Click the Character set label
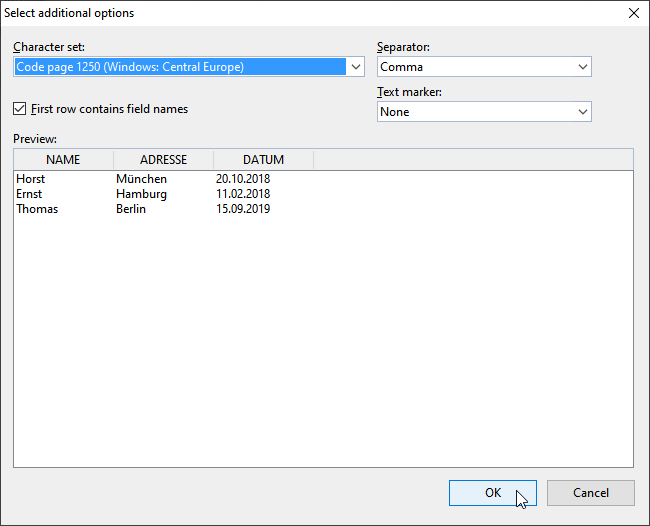Viewport: 650px width, 526px height. click(49, 47)
